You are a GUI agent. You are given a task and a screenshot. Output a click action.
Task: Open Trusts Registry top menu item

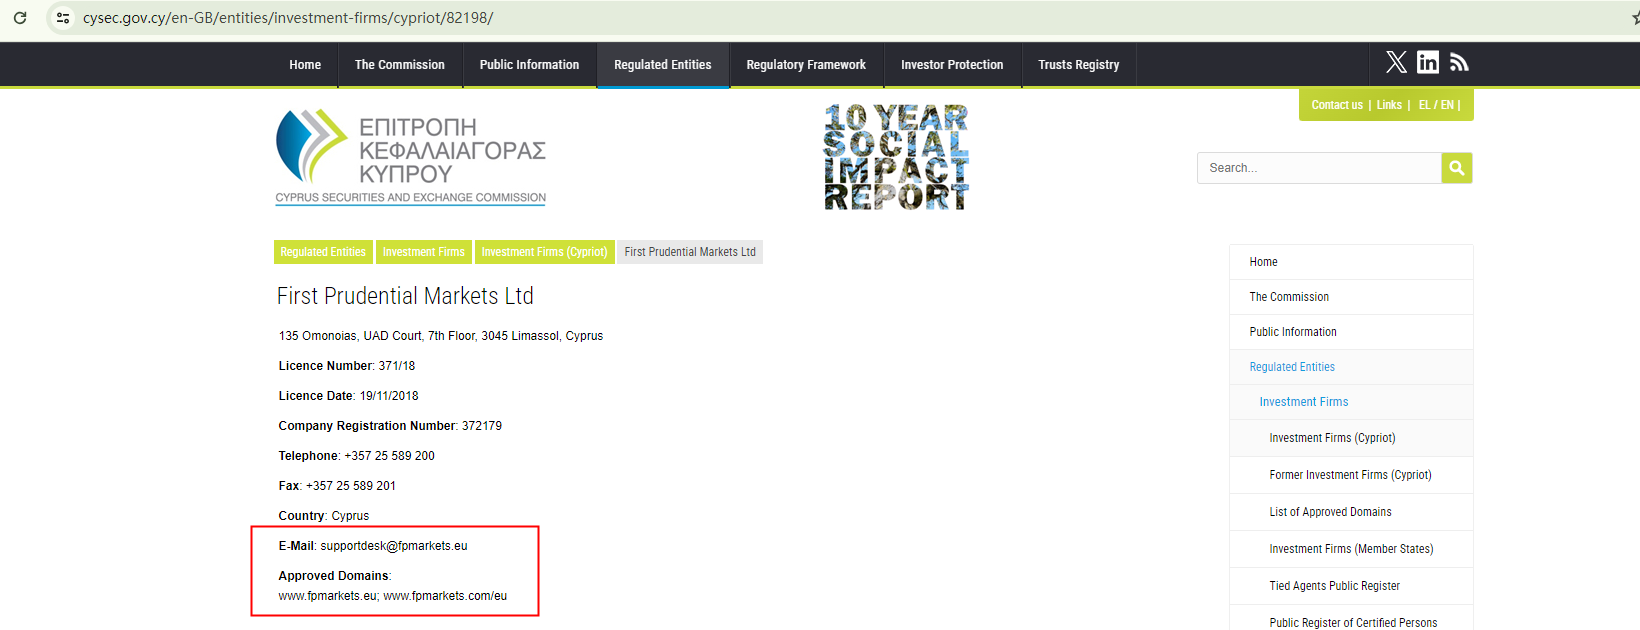pyautogui.click(x=1079, y=65)
